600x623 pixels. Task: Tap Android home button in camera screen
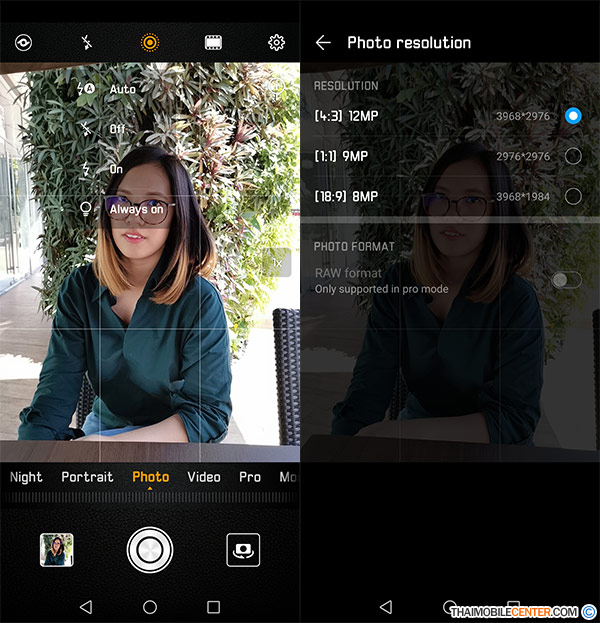tap(150, 607)
